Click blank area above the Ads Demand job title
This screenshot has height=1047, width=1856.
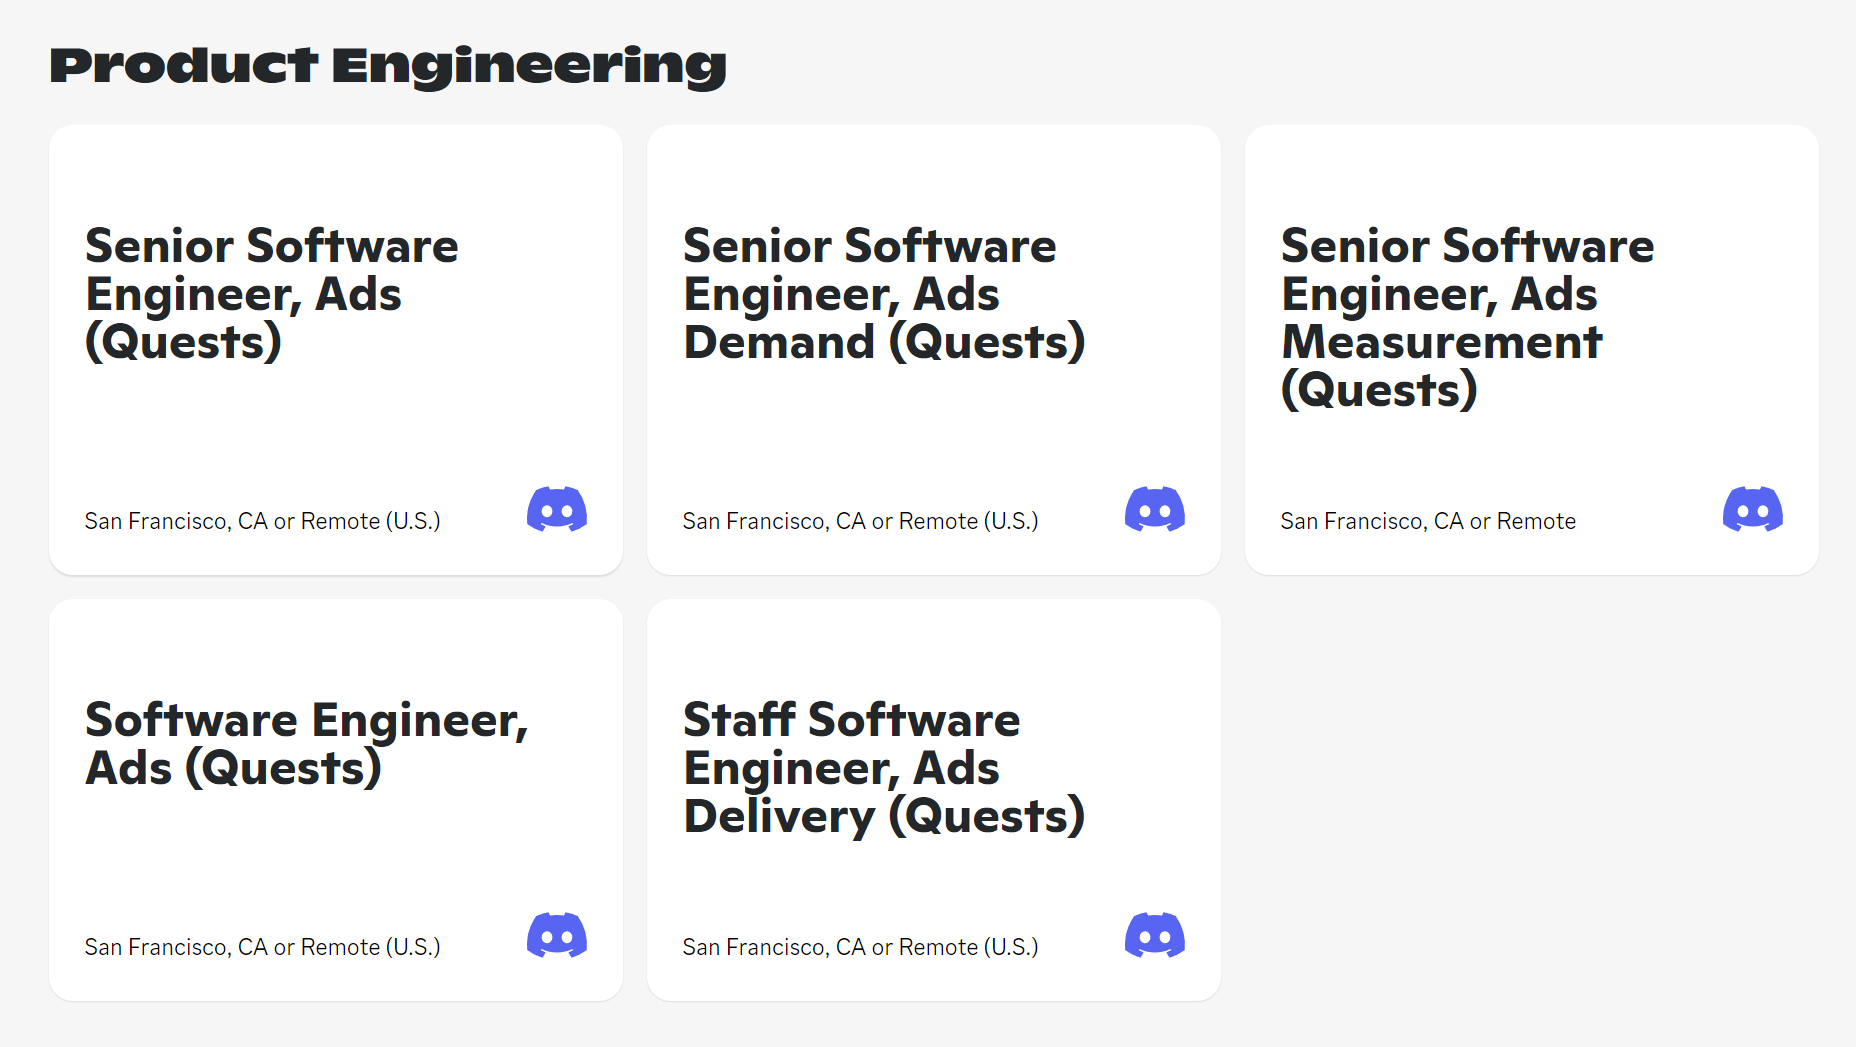click(x=933, y=173)
